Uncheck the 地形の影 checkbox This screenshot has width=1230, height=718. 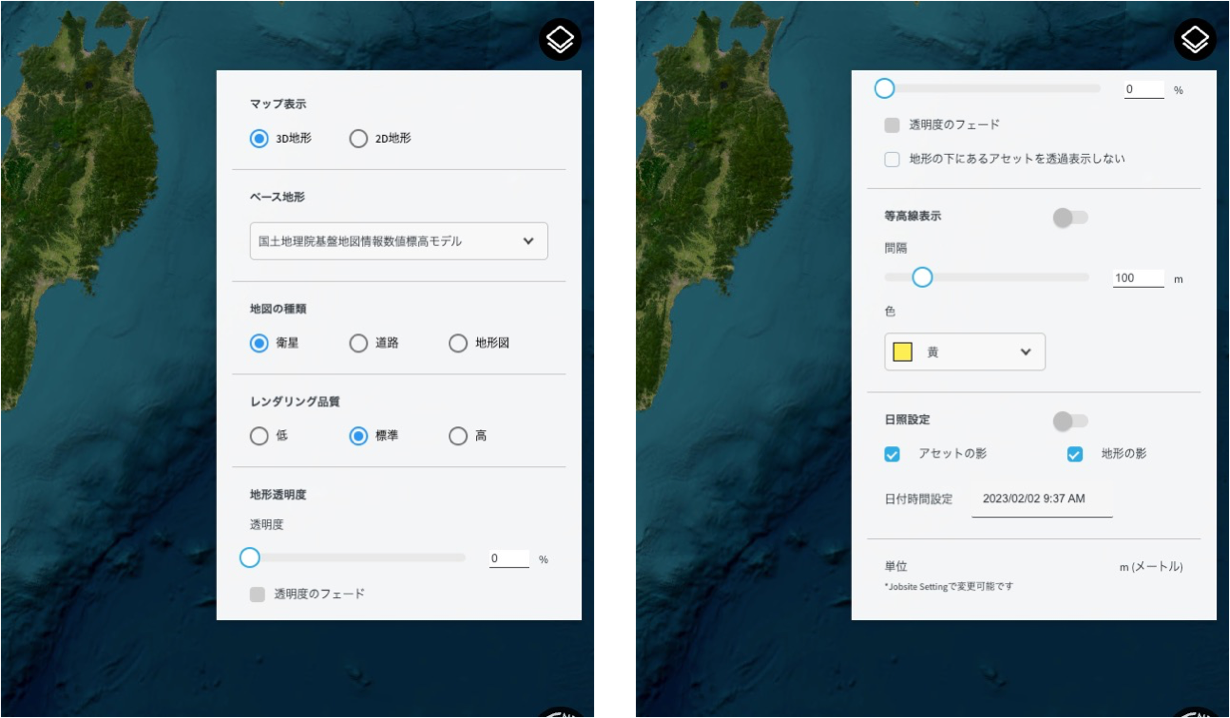point(1075,454)
